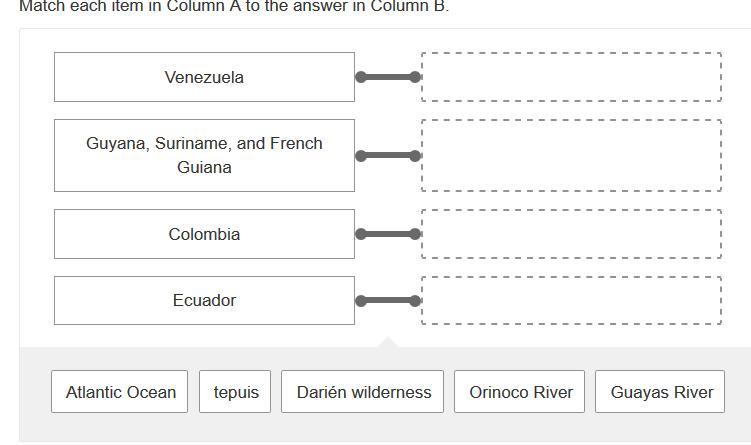Click the Guyana, Suriname, and French Guiana box
The height and width of the screenshot is (445, 751).
coord(204,155)
